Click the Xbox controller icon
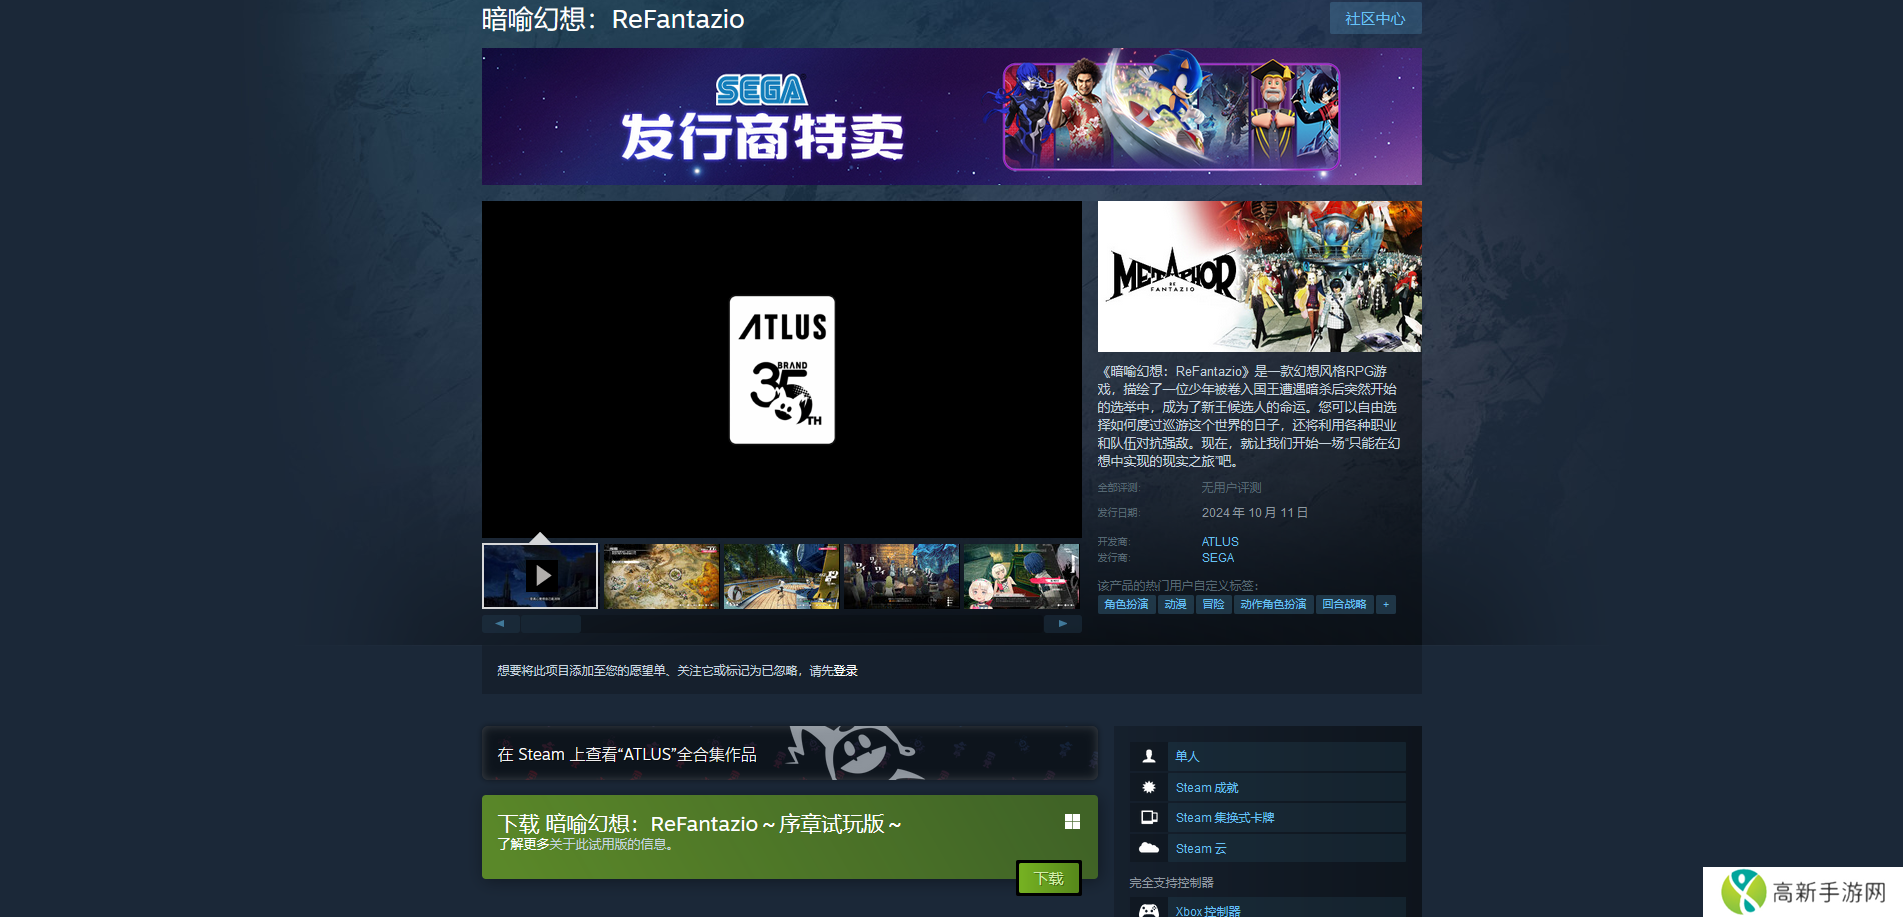 1149,910
